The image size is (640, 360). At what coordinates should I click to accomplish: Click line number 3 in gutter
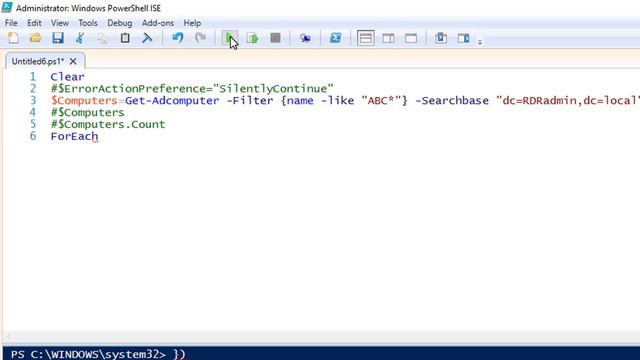pos(33,100)
